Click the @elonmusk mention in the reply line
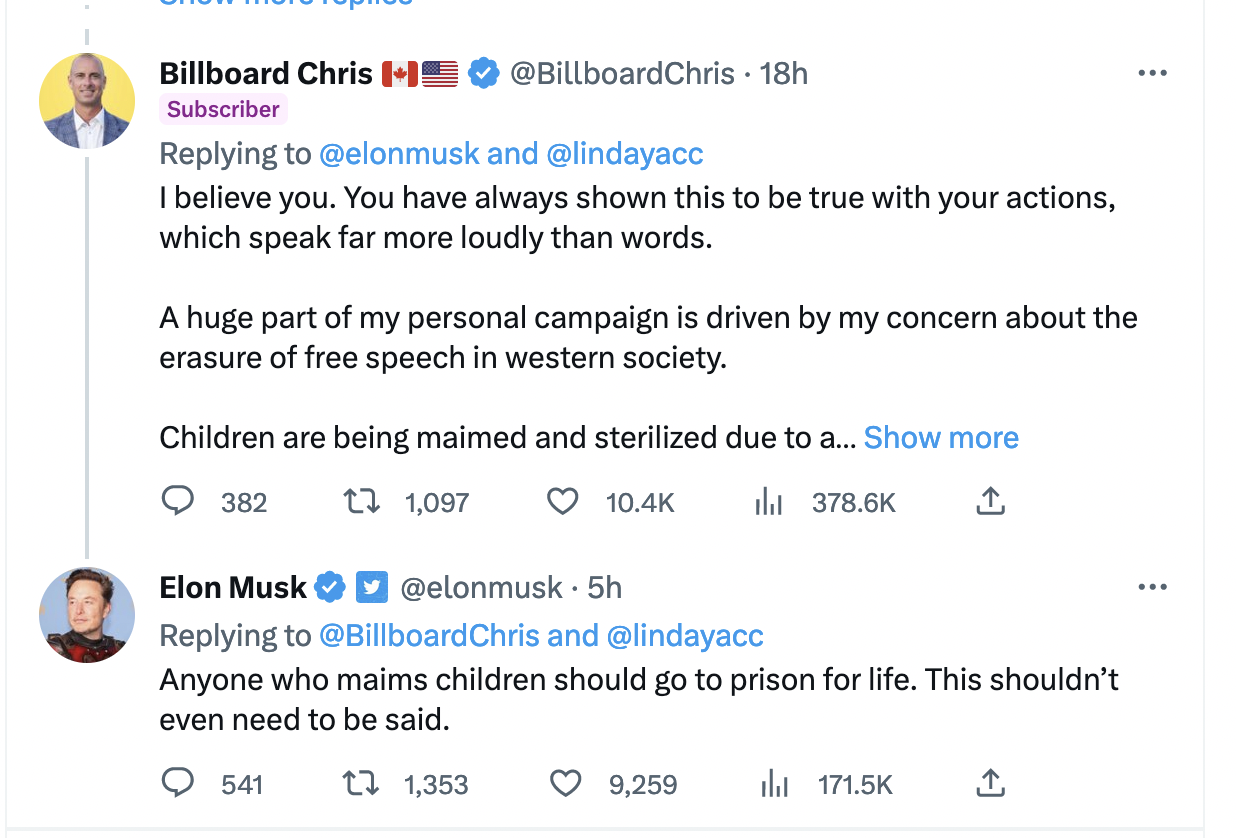The height and width of the screenshot is (838, 1236). [398, 154]
